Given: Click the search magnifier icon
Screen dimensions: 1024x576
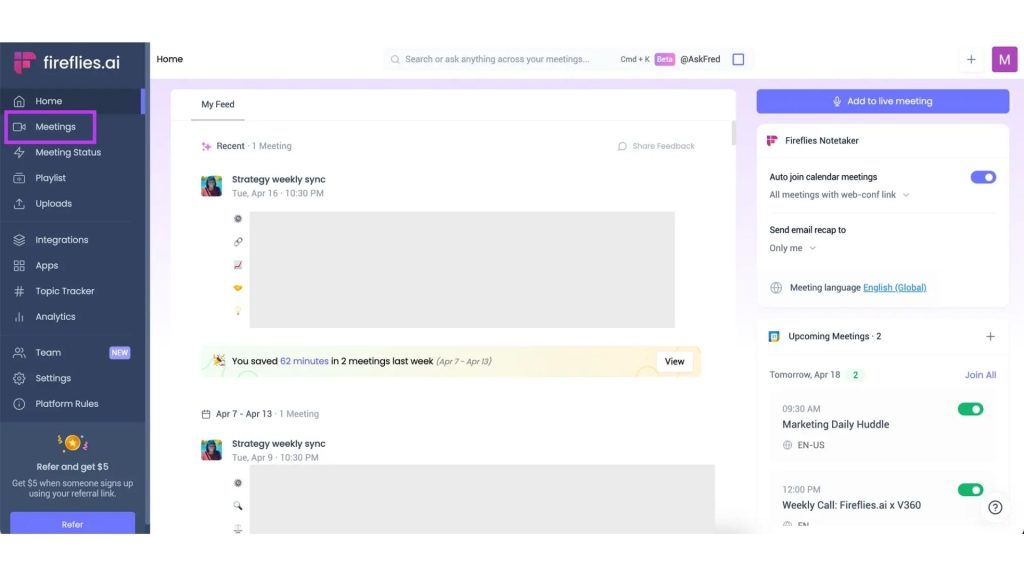Looking at the screenshot, I should (x=395, y=59).
